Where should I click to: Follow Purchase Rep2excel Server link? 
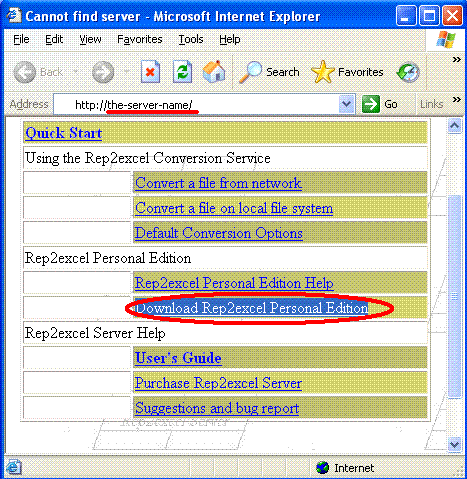(218, 383)
